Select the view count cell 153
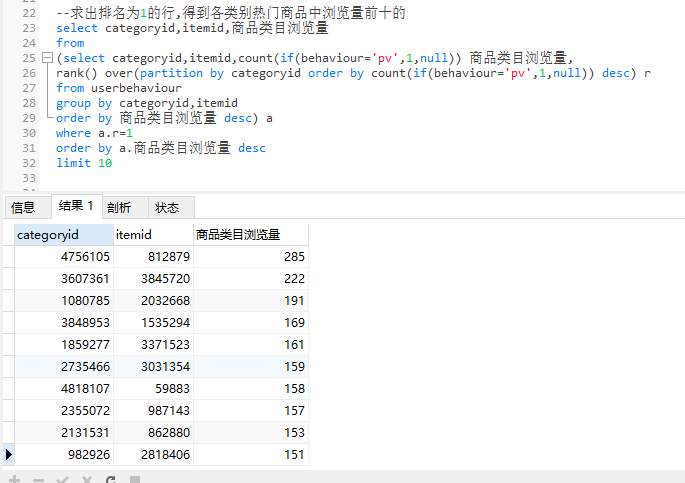Screen dimensions: 685x483 tap(251, 433)
